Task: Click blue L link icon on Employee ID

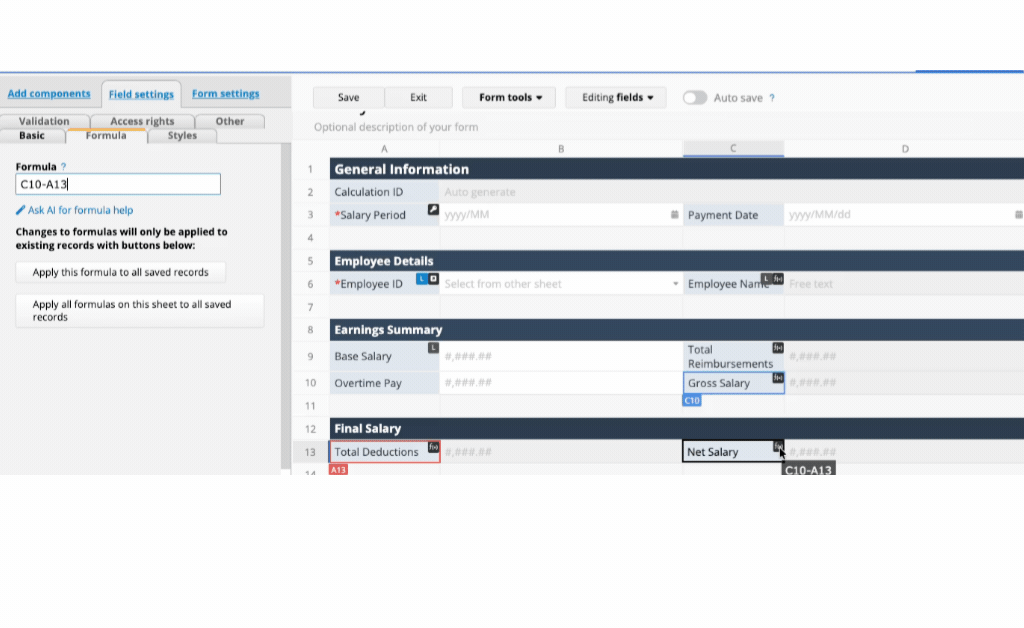Action: pos(422,279)
